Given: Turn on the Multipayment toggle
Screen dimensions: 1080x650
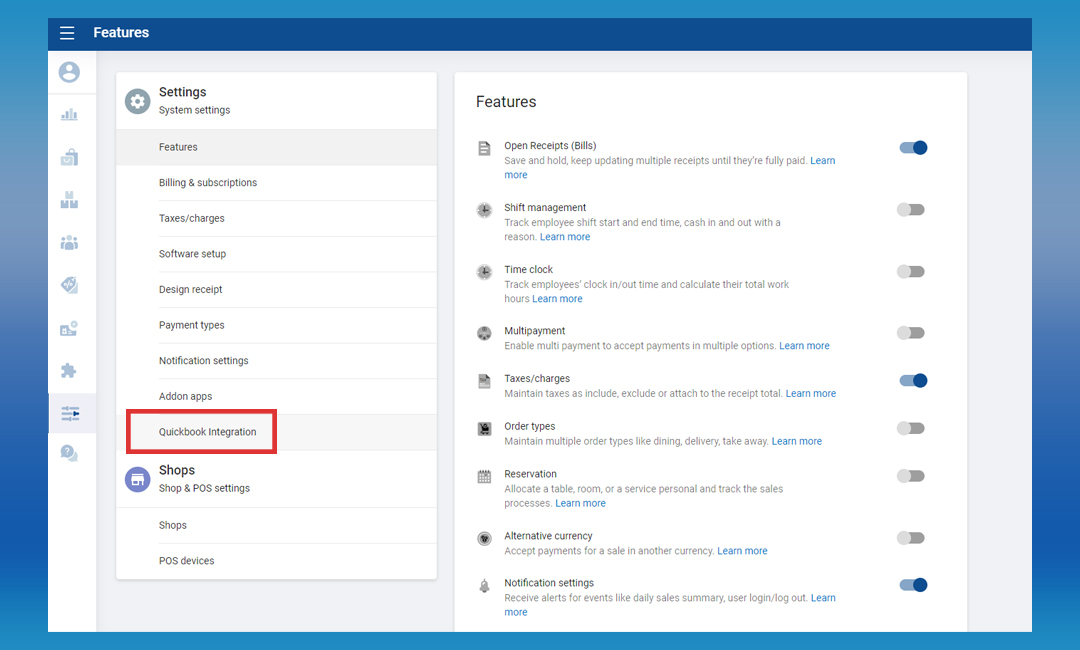Looking at the screenshot, I should 910,333.
